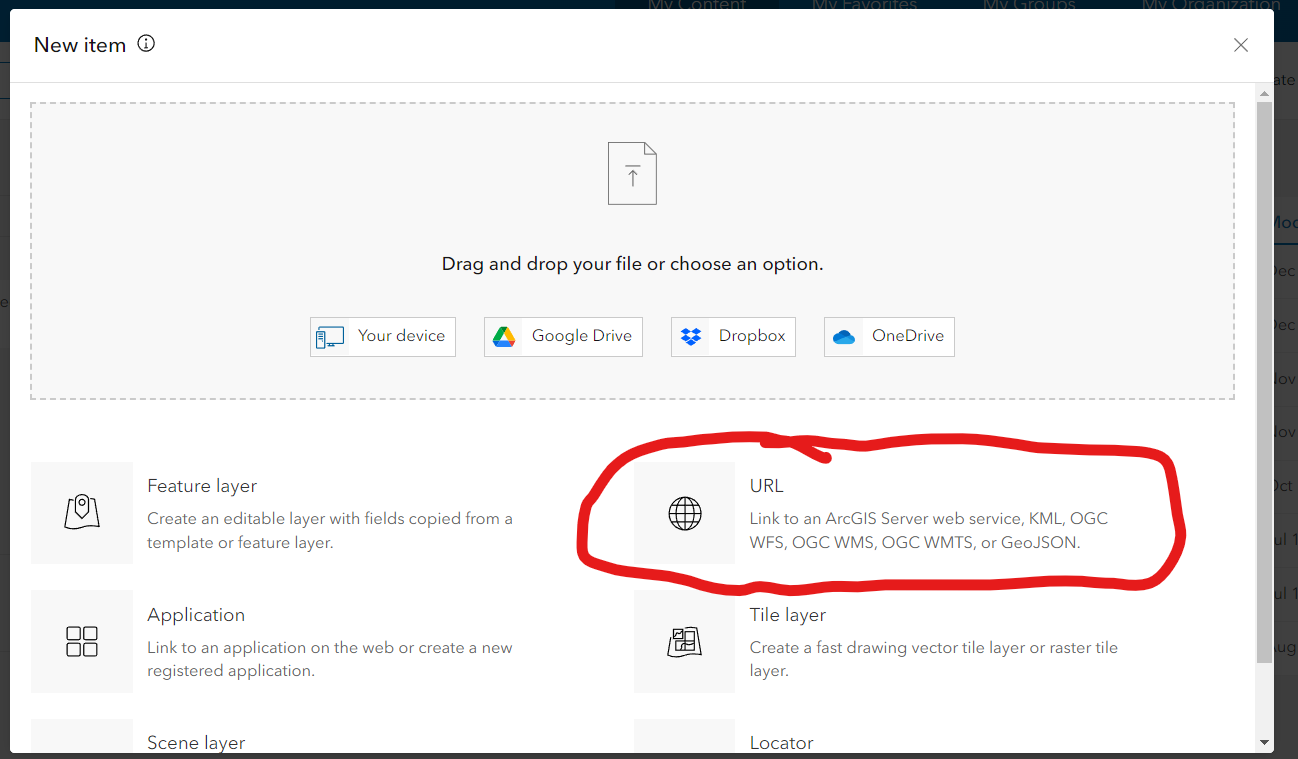The width and height of the screenshot is (1298, 759).
Task: Click the URL globe icon
Action: click(683, 513)
